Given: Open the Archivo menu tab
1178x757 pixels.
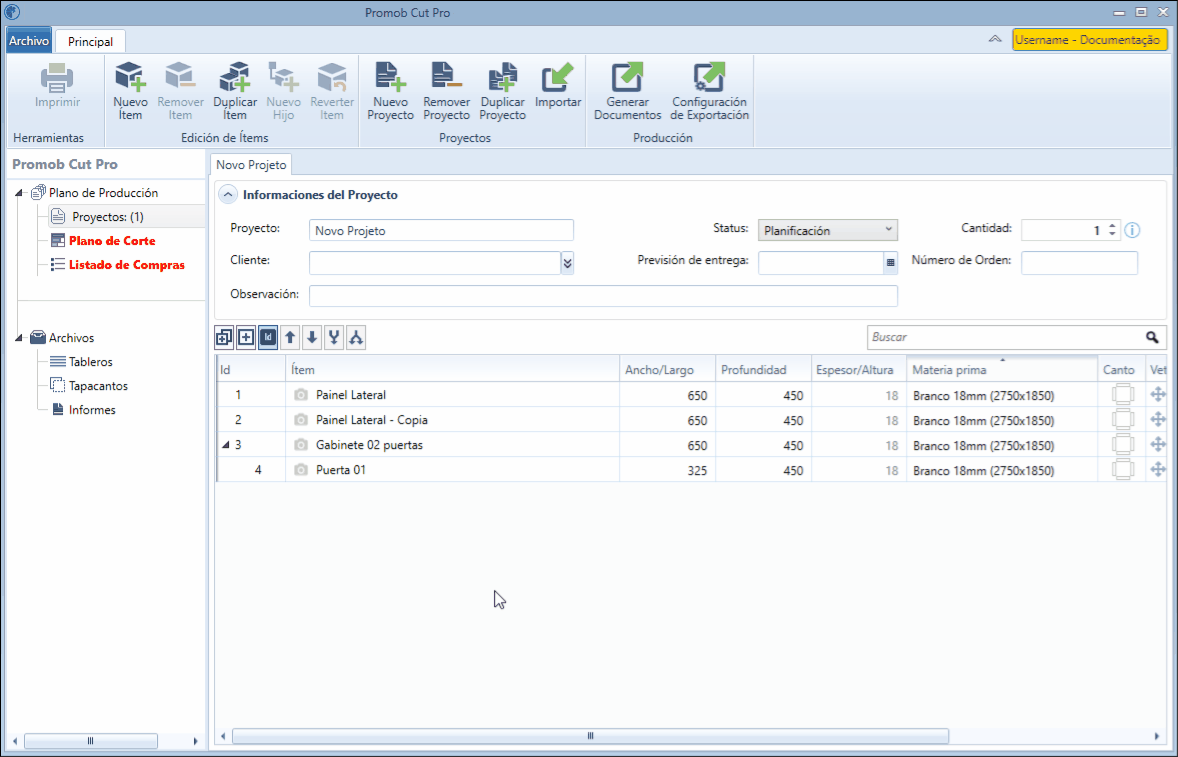Looking at the screenshot, I should click(x=29, y=41).
